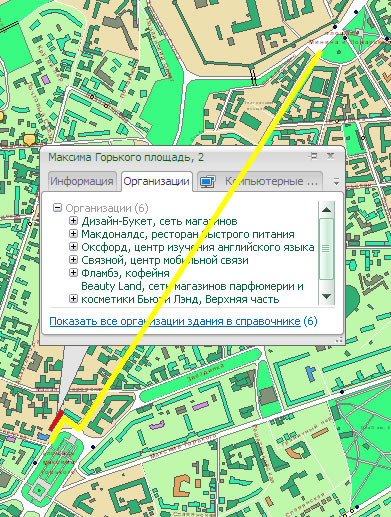Viewport: 391px width, 517px height.
Task: Click the scrollbar down arrow in list
Action: [326, 296]
